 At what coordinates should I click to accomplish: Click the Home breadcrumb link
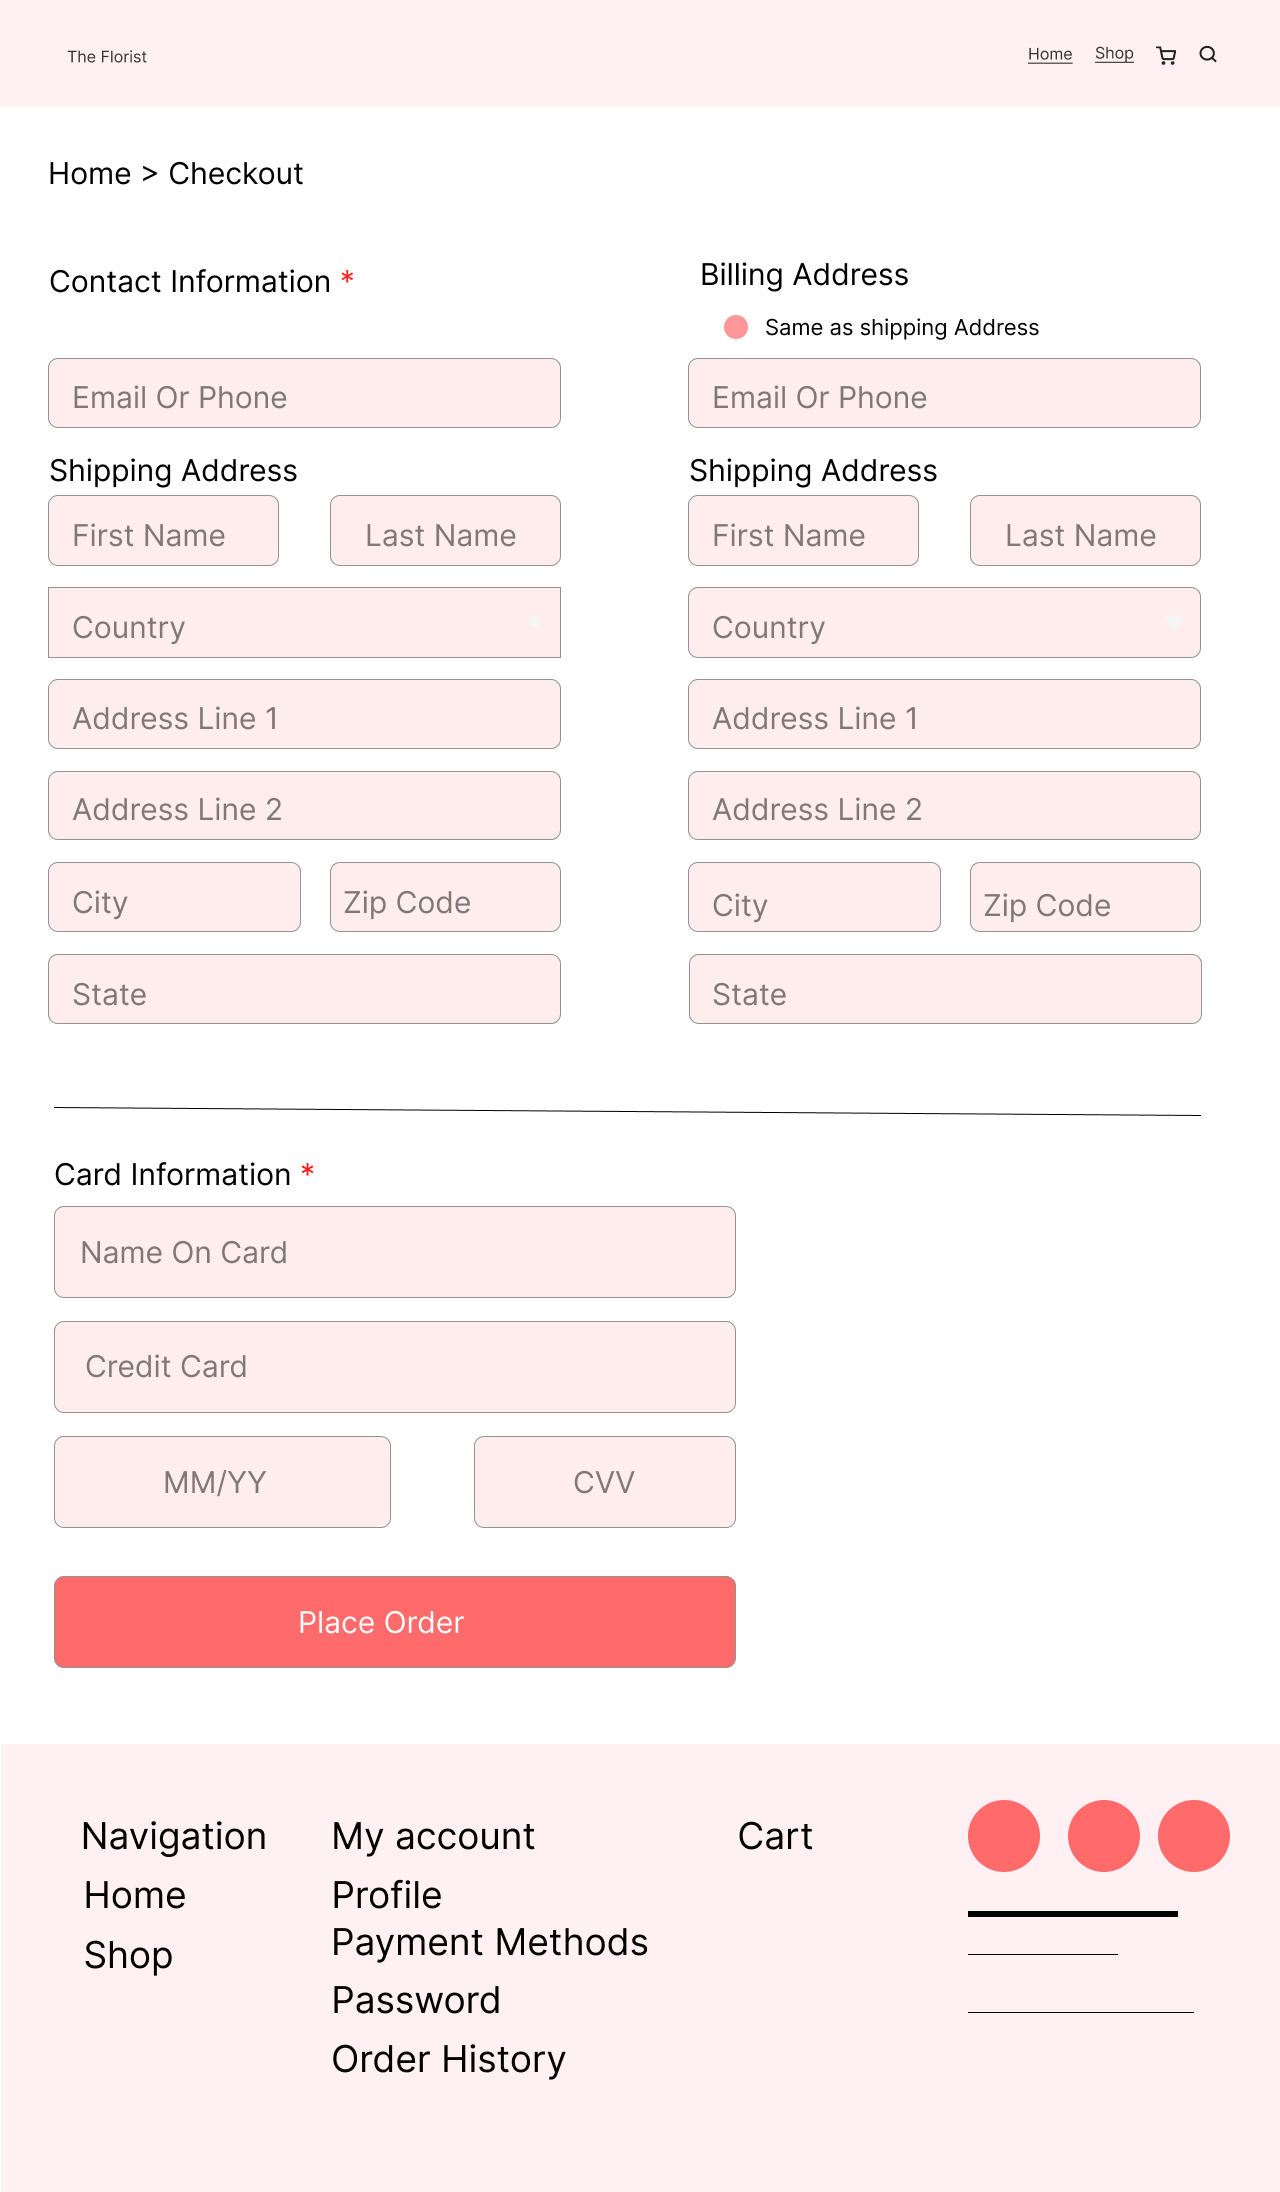pos(90,173)
